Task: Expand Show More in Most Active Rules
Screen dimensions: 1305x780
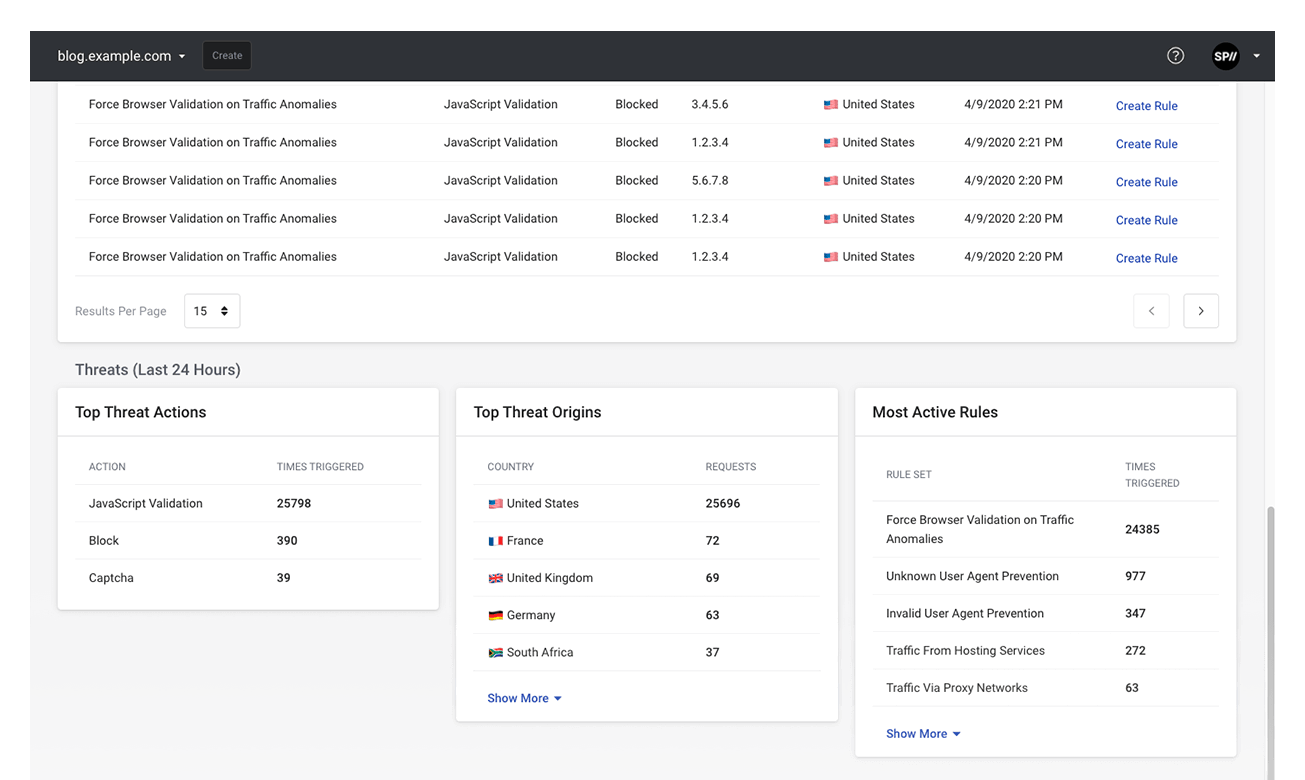Action: [923, 734]
